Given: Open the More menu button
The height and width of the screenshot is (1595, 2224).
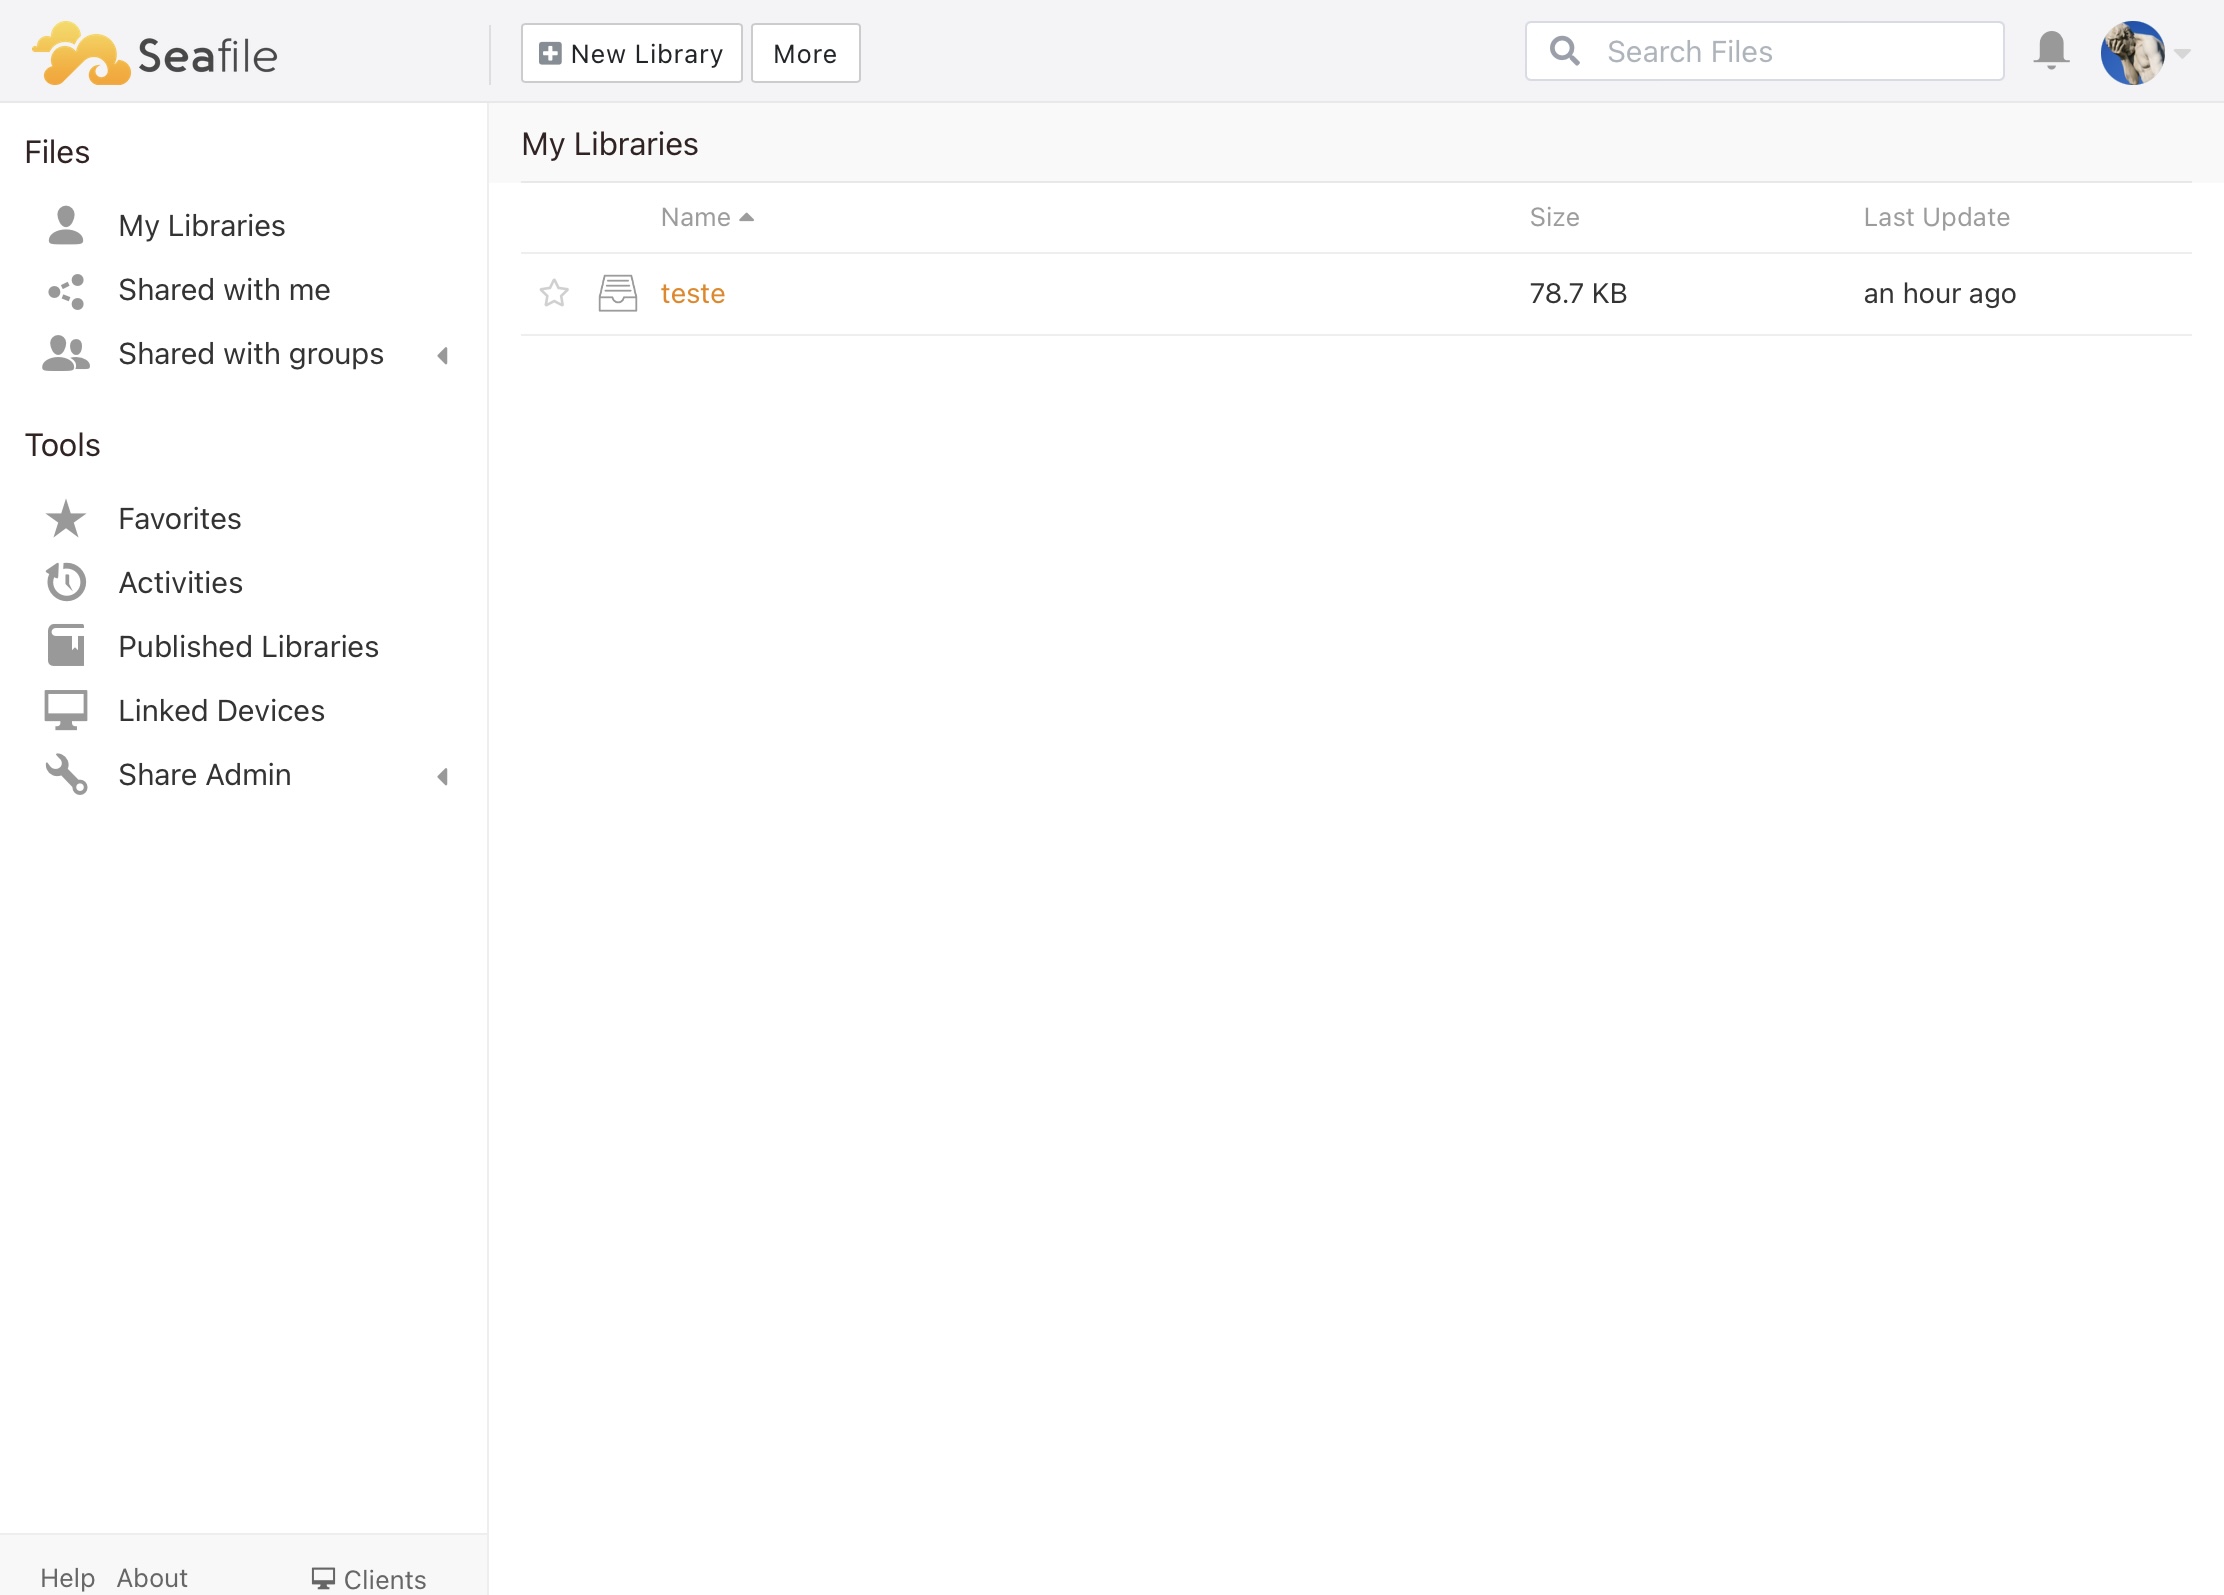Looking at the screenshot, I should coord(805,53).
